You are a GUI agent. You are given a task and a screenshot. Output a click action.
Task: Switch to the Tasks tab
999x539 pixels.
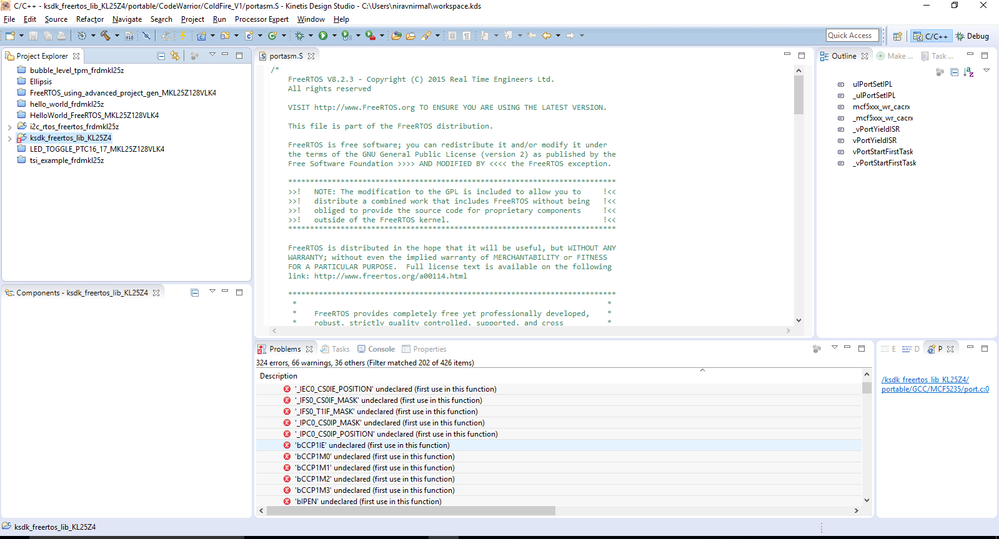click(335, 349)
